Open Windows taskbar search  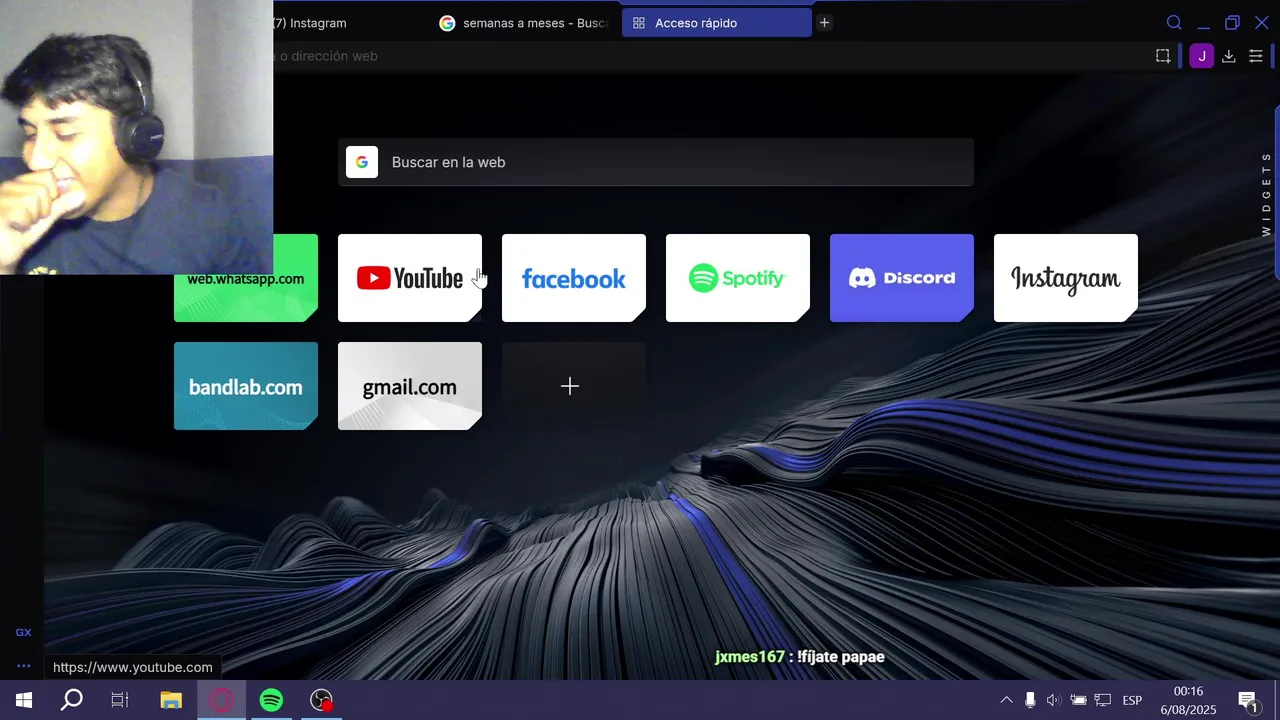pyautogui.click(x=72, y=700)
